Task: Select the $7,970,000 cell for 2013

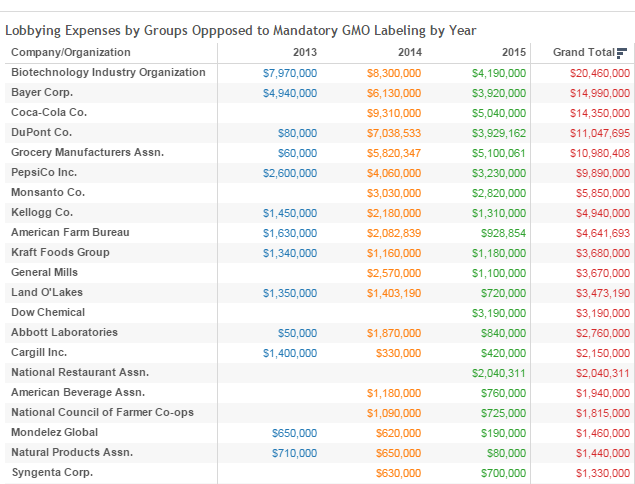Action: tap(290, 73)
